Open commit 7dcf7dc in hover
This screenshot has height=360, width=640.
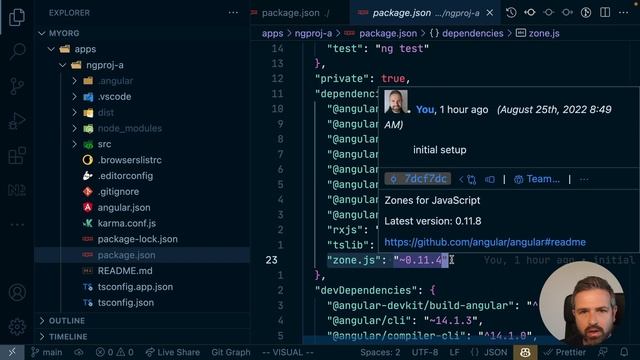418,179
